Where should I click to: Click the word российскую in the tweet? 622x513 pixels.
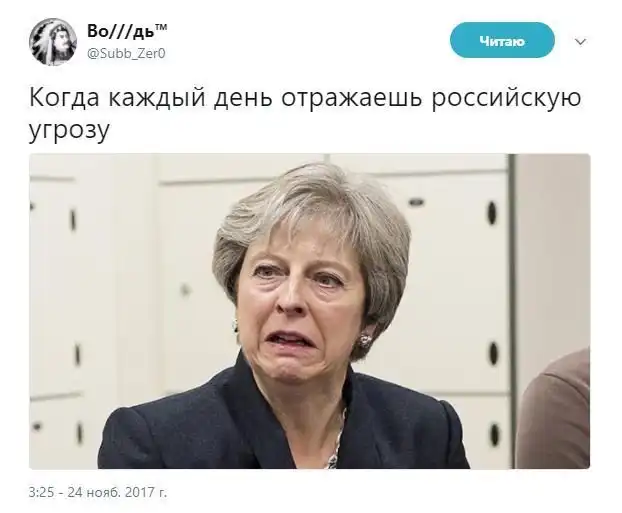tap(507, 99)
